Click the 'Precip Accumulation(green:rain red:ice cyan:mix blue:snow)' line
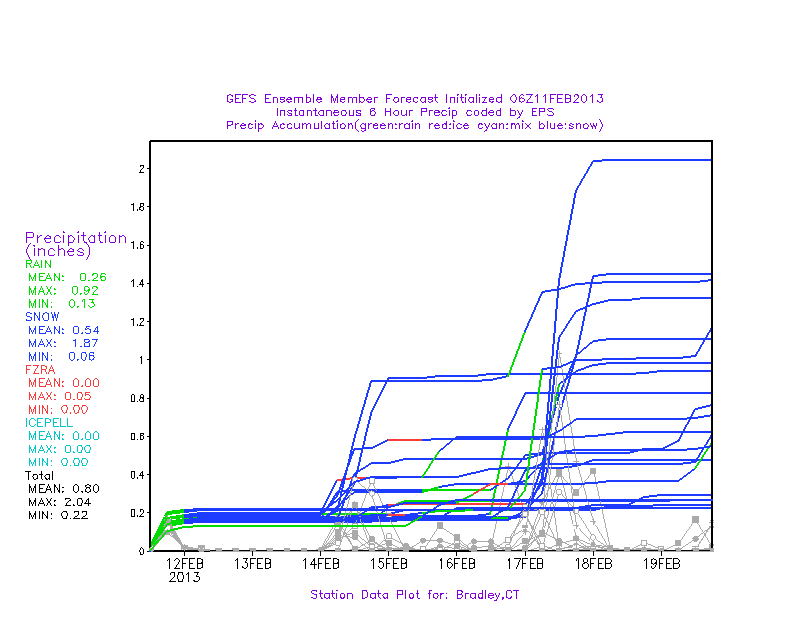 tap(415, 126)
